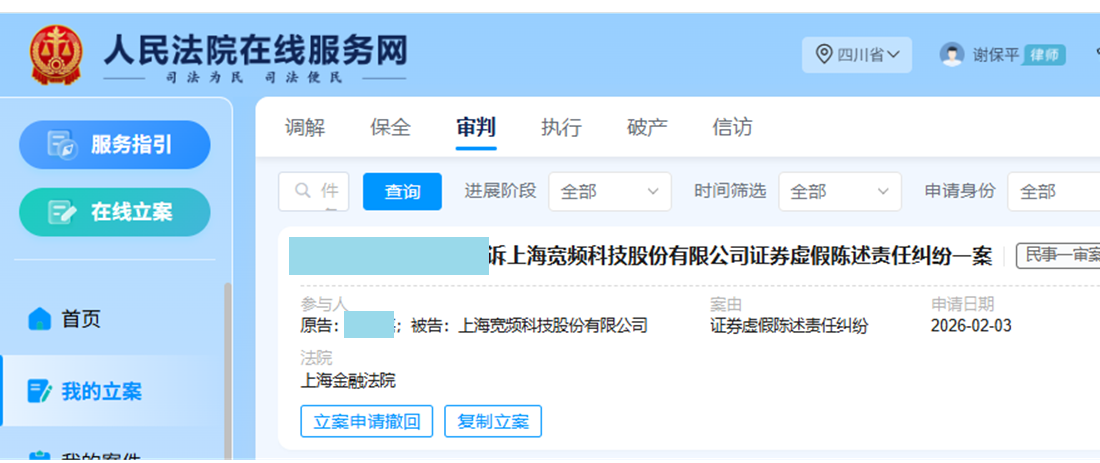The width and height of the screenshot is (1100, 463).
Task: Open the 信访 tab
Action: click(732, 128)
